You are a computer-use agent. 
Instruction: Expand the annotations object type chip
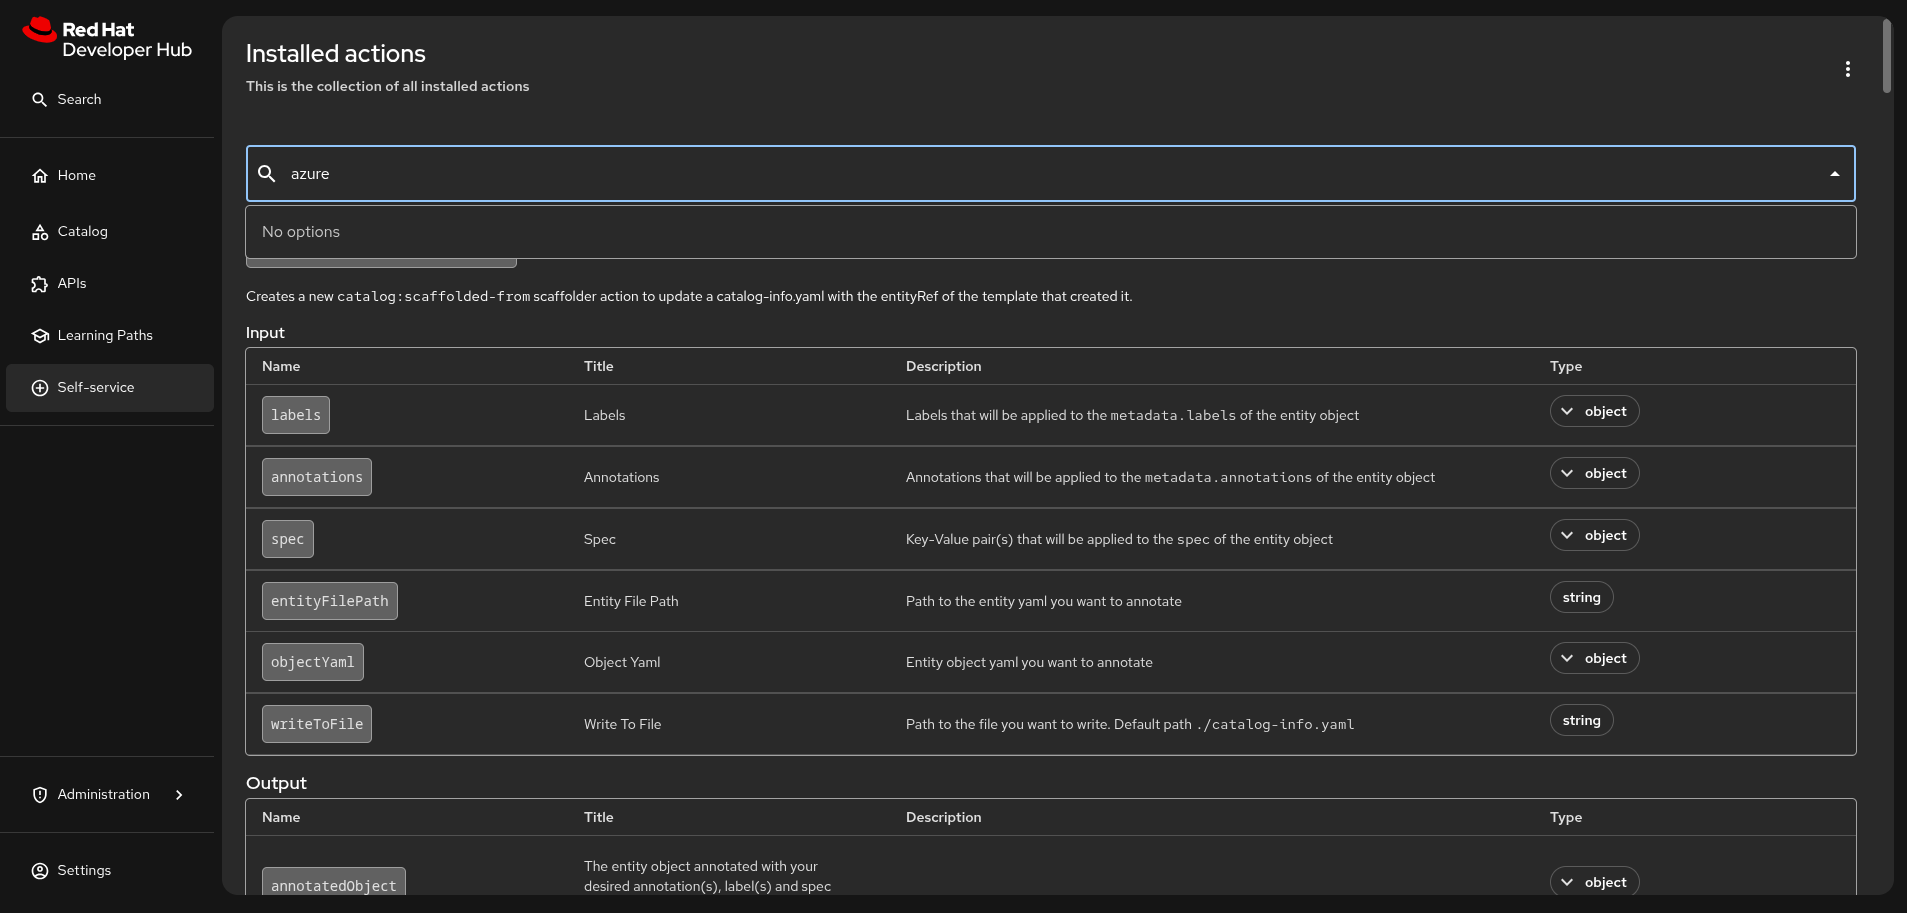coord(1594,474)
